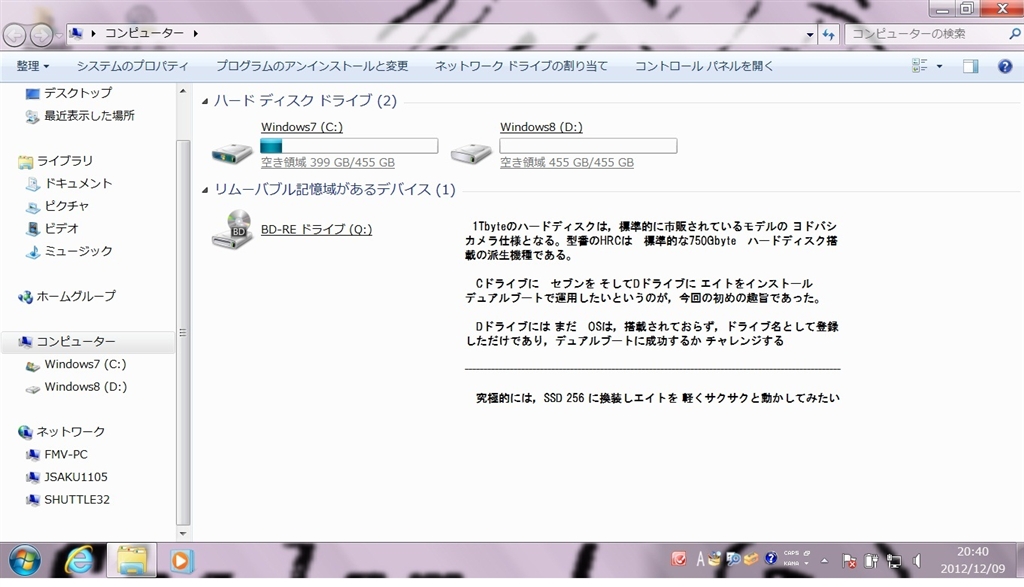Open Help with the question mark icon

click(1005, 66)
